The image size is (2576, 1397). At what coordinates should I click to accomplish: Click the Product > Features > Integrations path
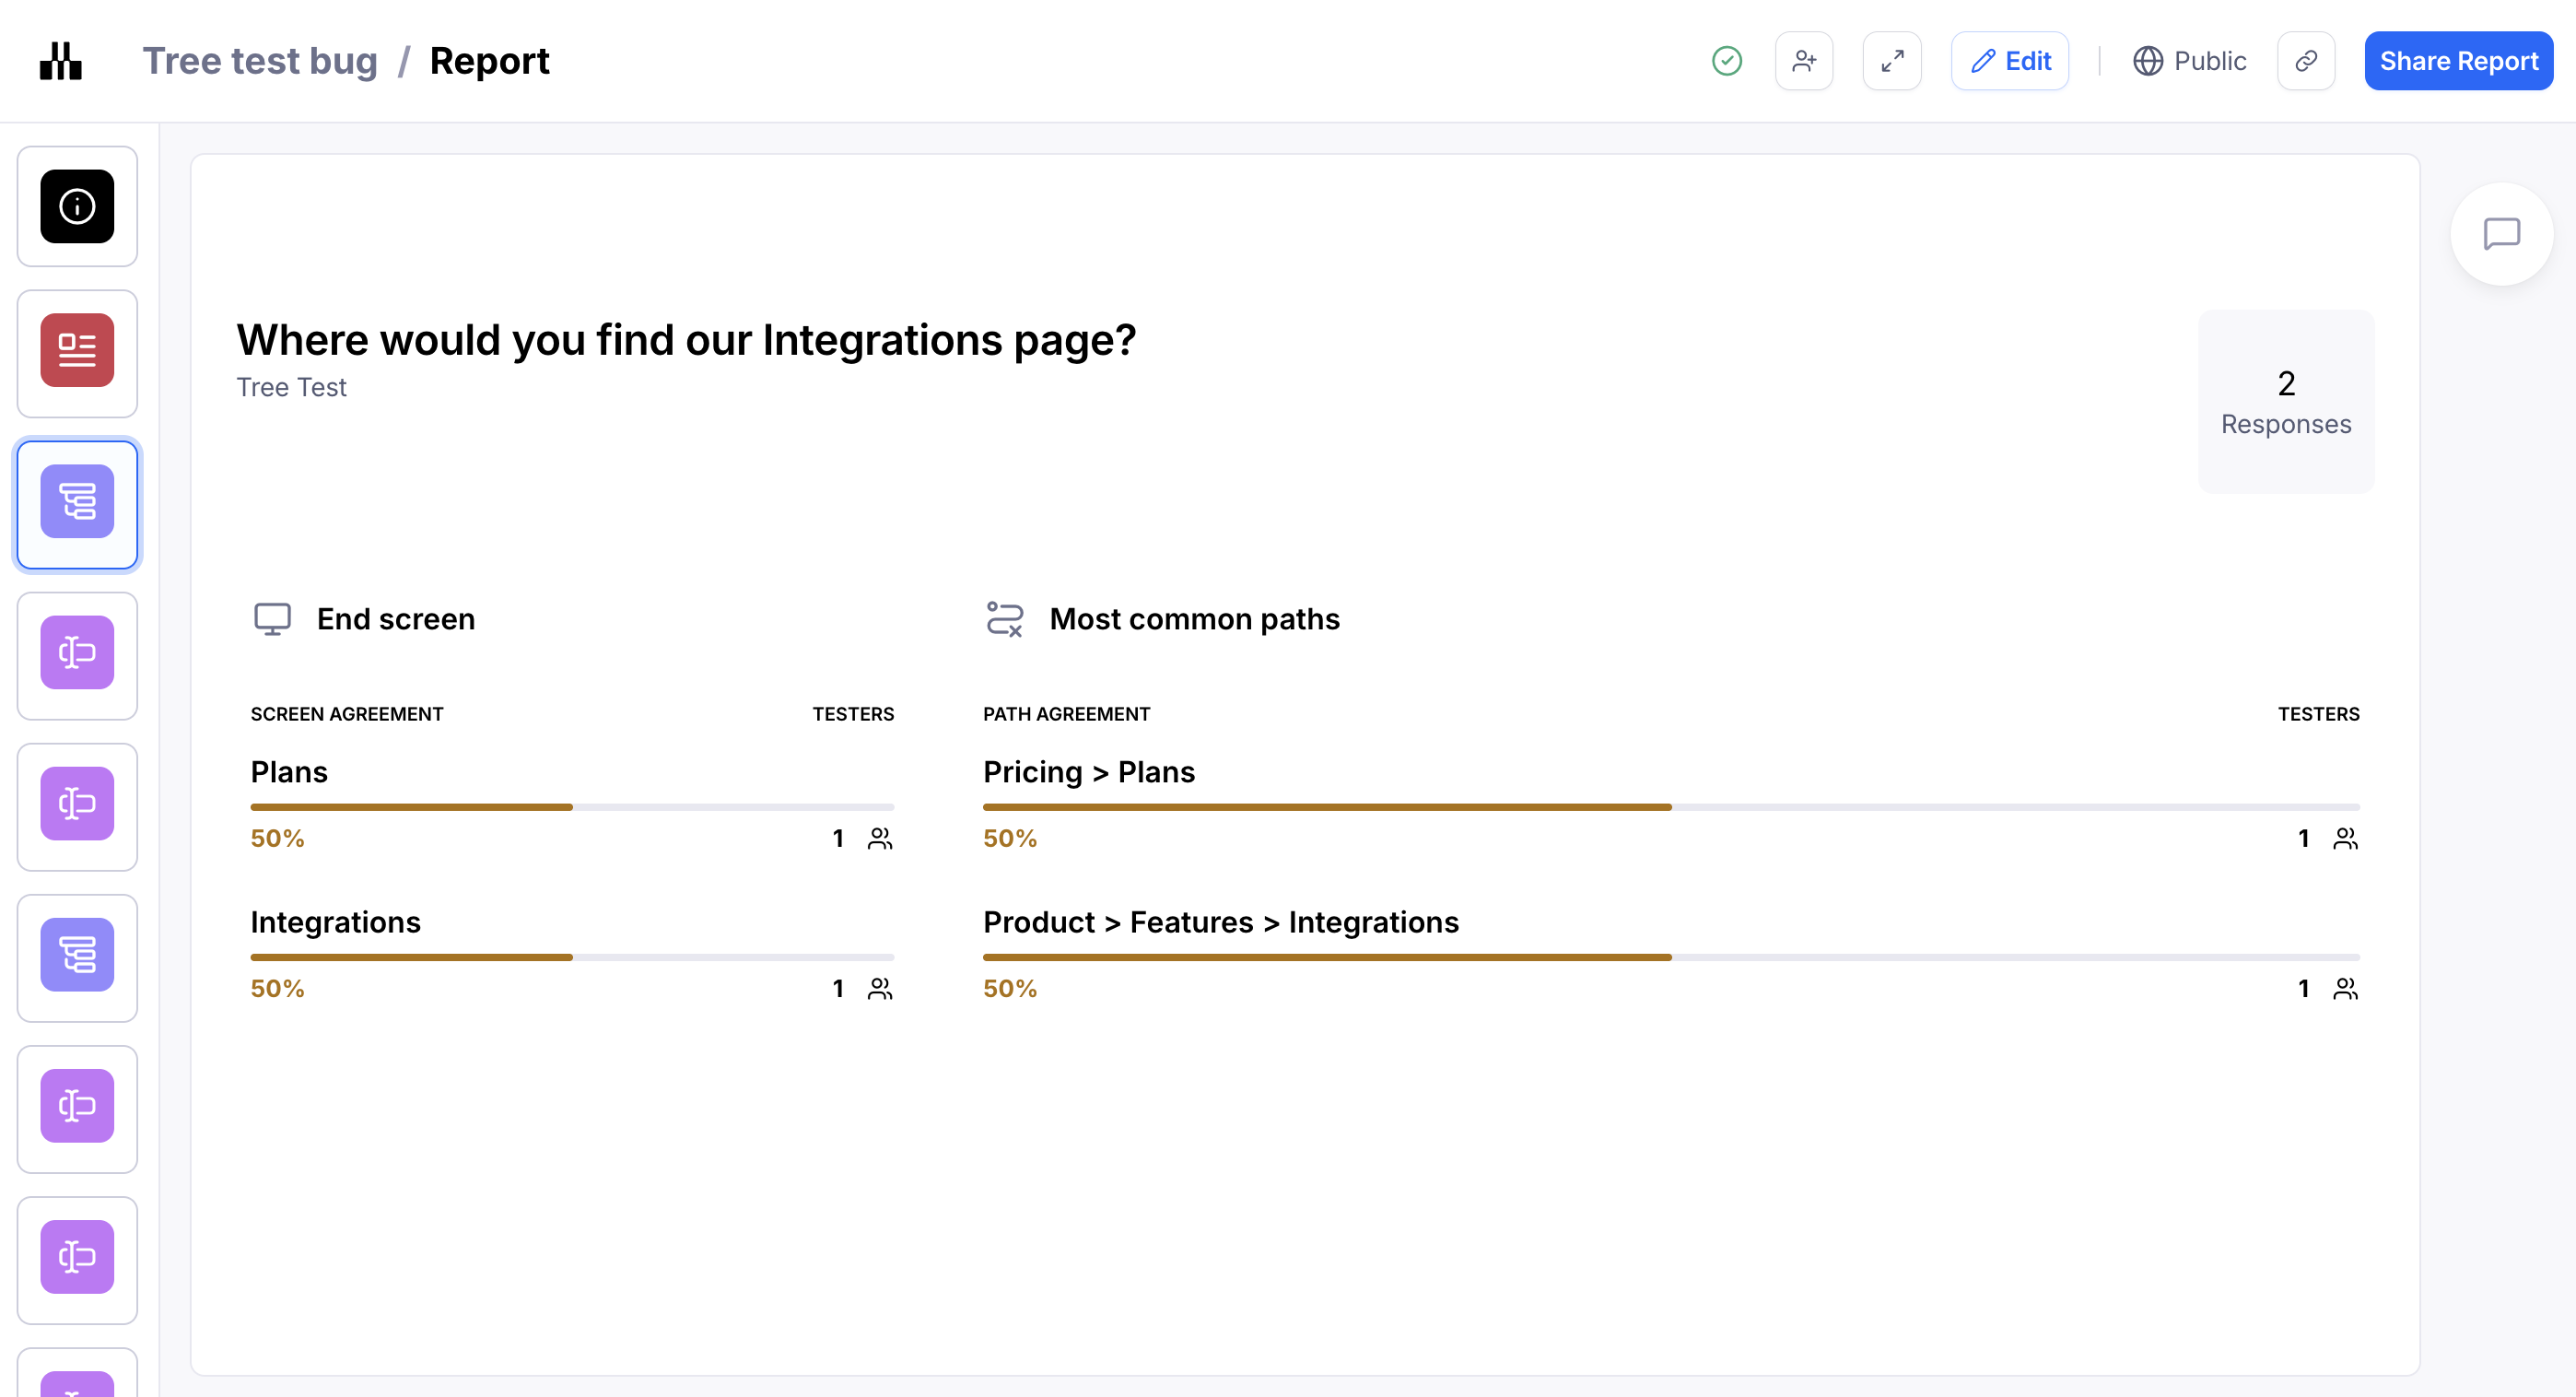pyautogui.click(x=1220, y=922)
